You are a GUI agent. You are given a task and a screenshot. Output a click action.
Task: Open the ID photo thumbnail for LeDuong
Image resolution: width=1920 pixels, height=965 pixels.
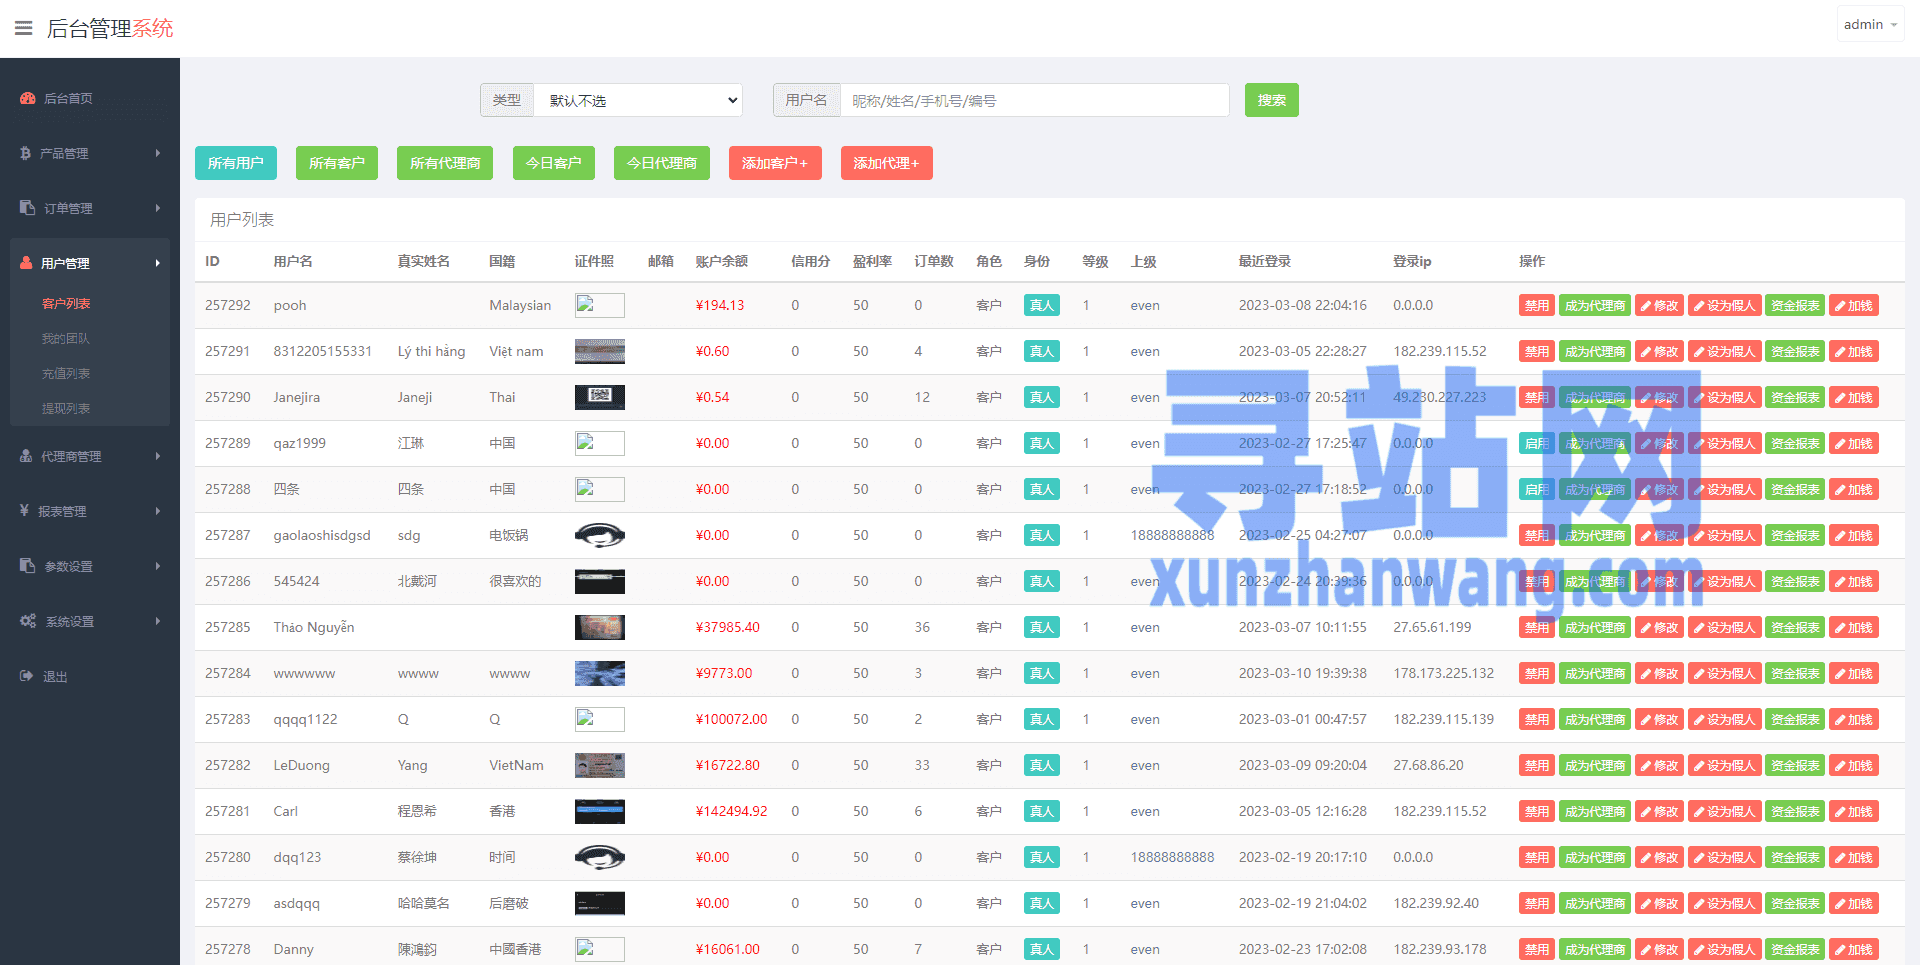point(600,766)
